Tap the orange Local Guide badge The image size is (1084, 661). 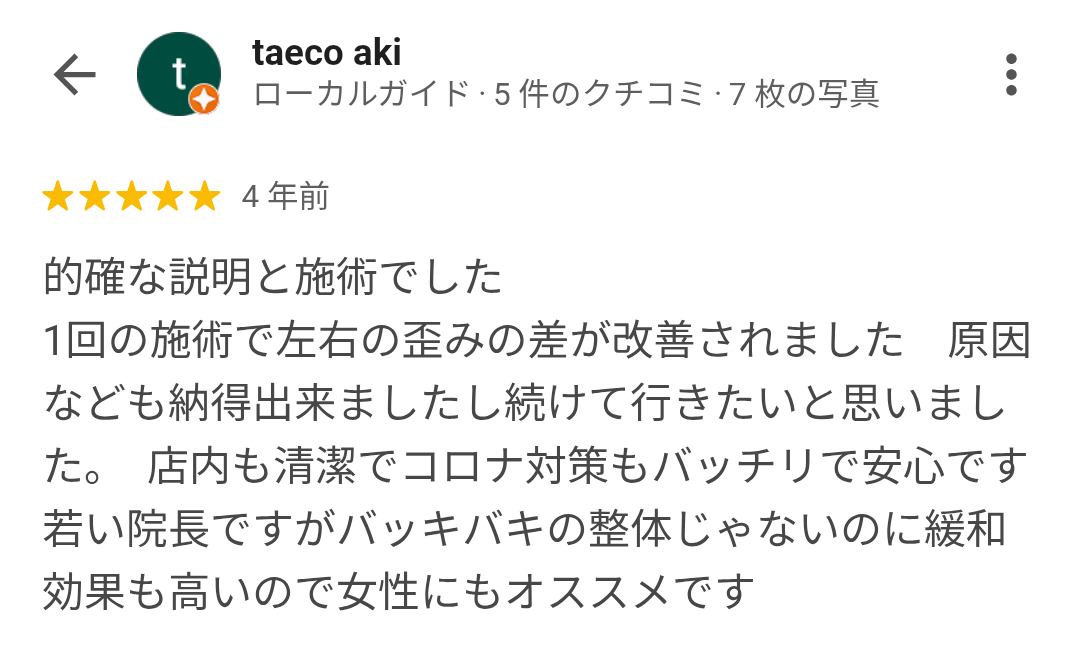(204, 99)
